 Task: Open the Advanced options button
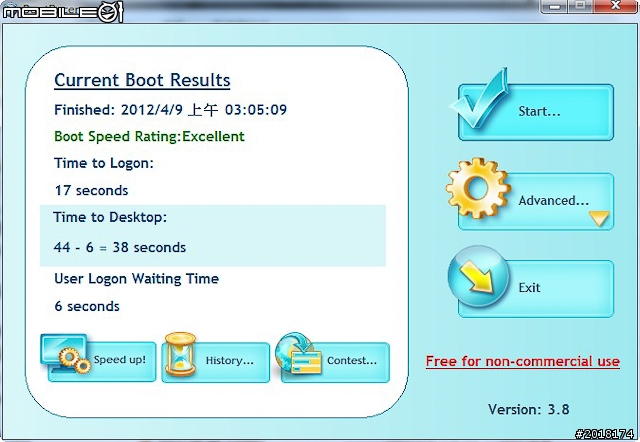[x=536, y=201]
